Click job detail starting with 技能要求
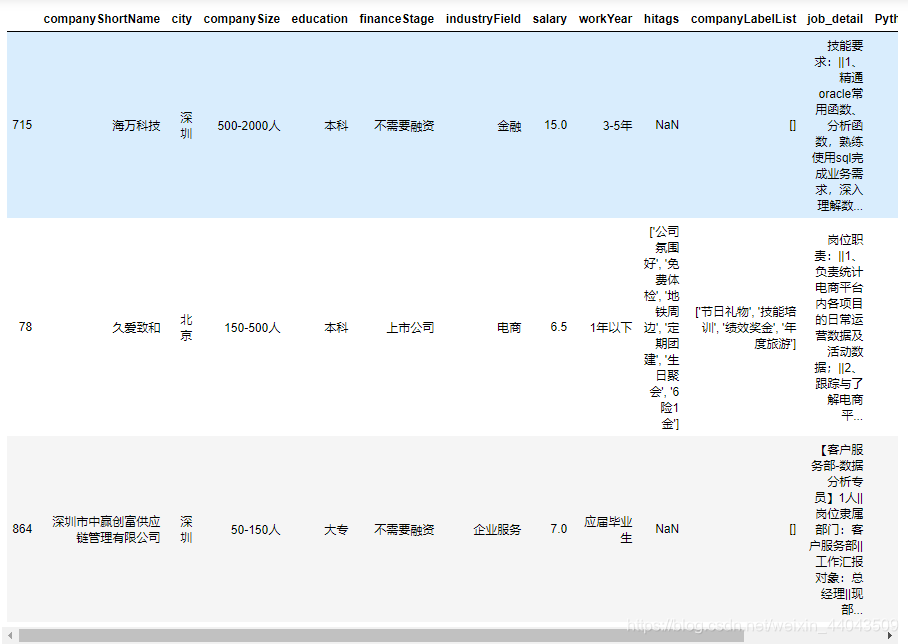Screen dimensions: 908x644 pyautogui.click(x=839, y=126)
